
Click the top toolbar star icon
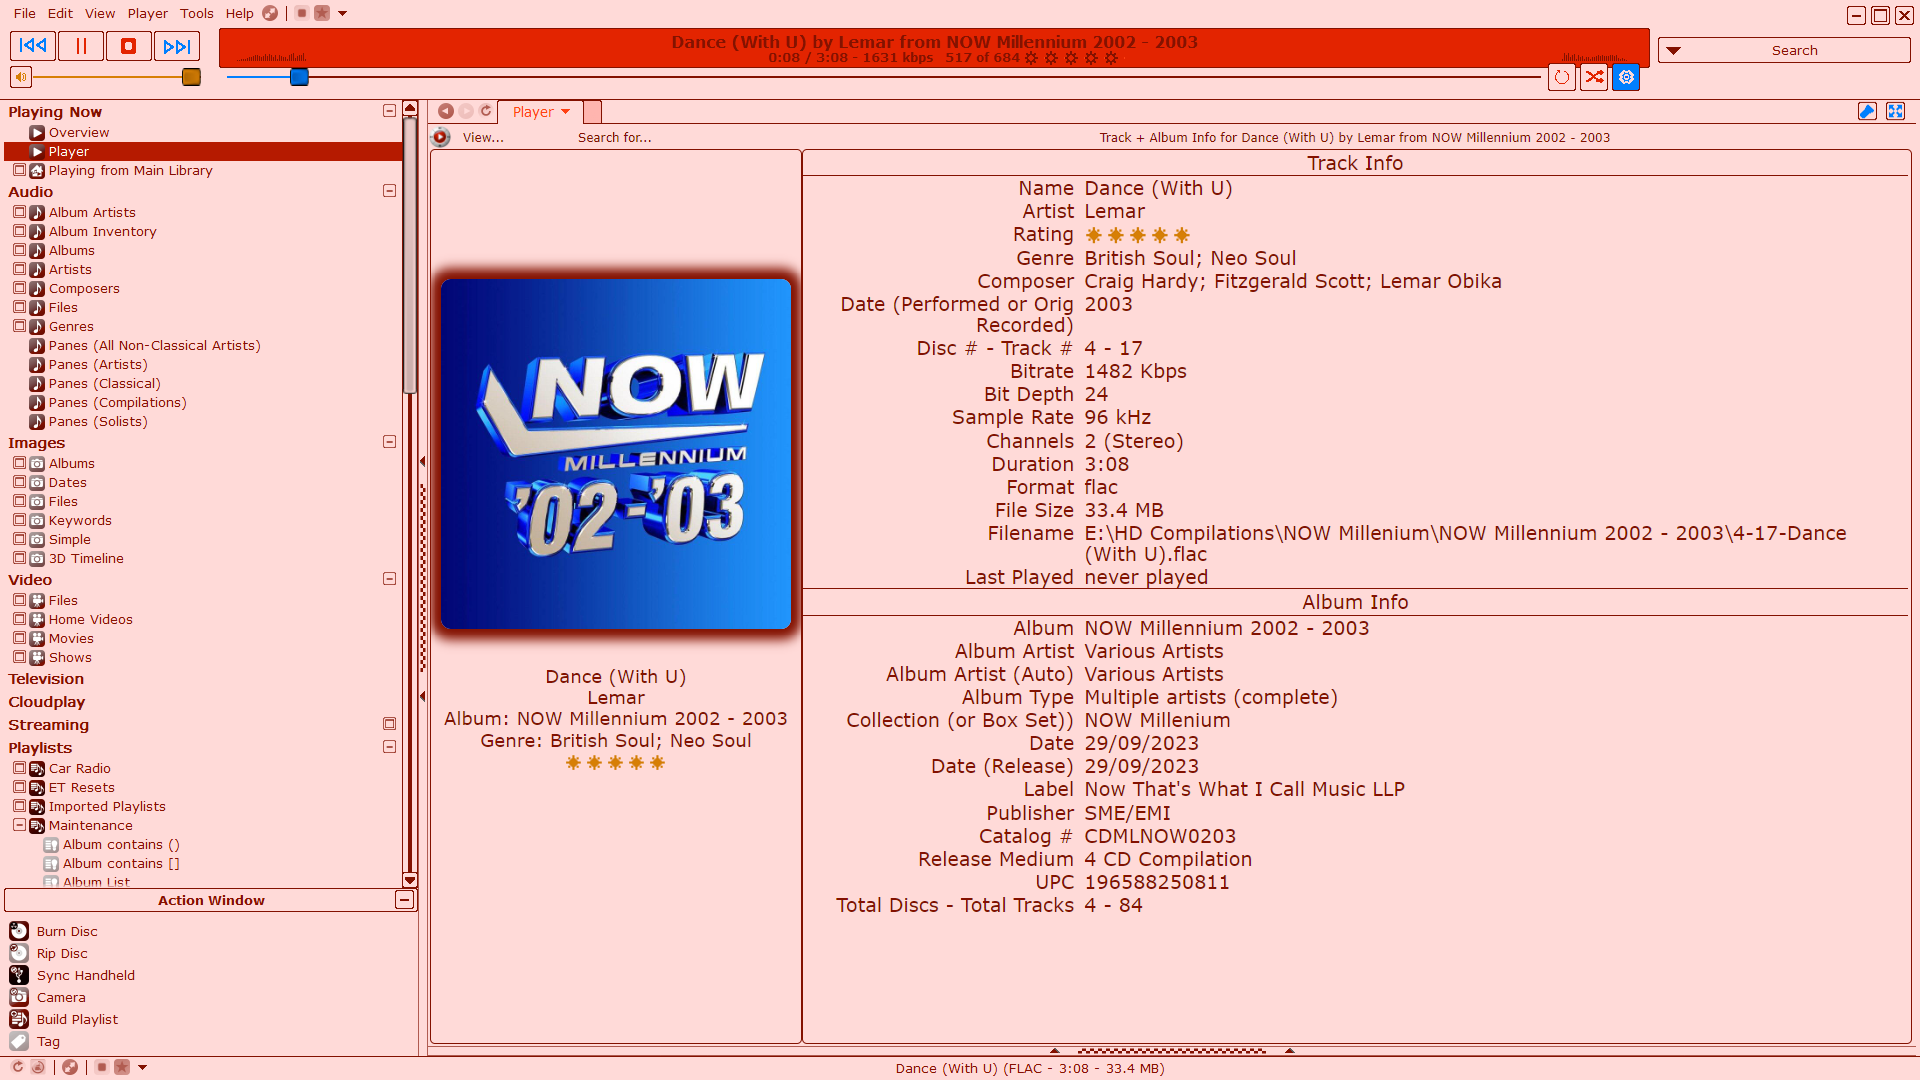(322, 13)
